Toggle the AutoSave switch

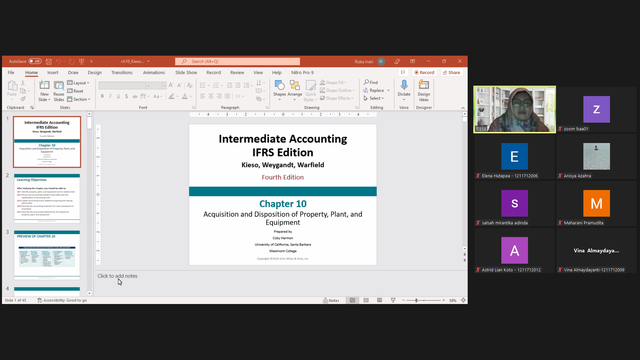(35, 61)
